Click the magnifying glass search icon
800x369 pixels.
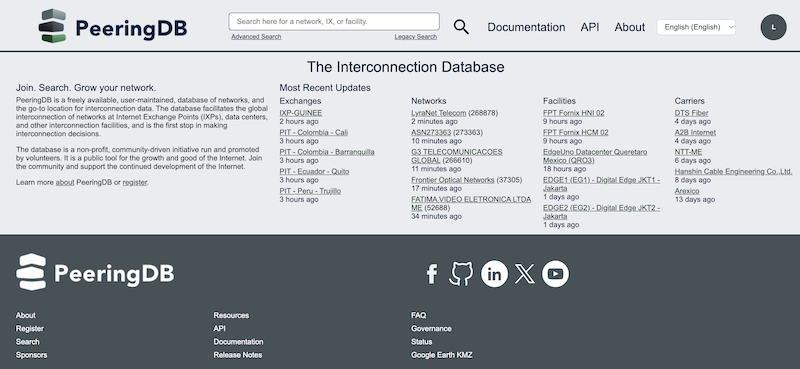tap(461, 27)
